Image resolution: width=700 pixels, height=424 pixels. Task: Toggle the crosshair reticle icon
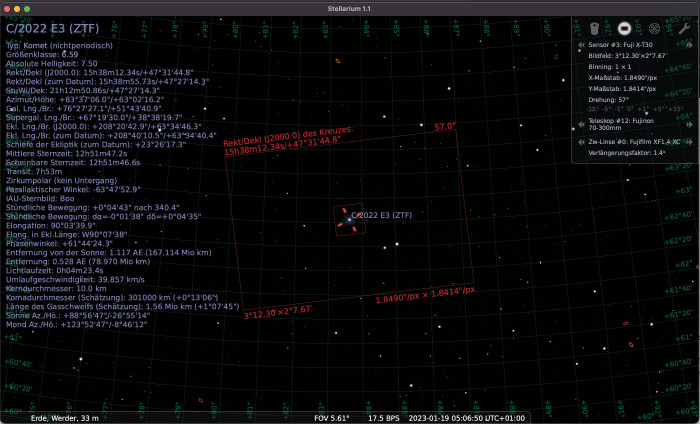[x=594, y=28]
